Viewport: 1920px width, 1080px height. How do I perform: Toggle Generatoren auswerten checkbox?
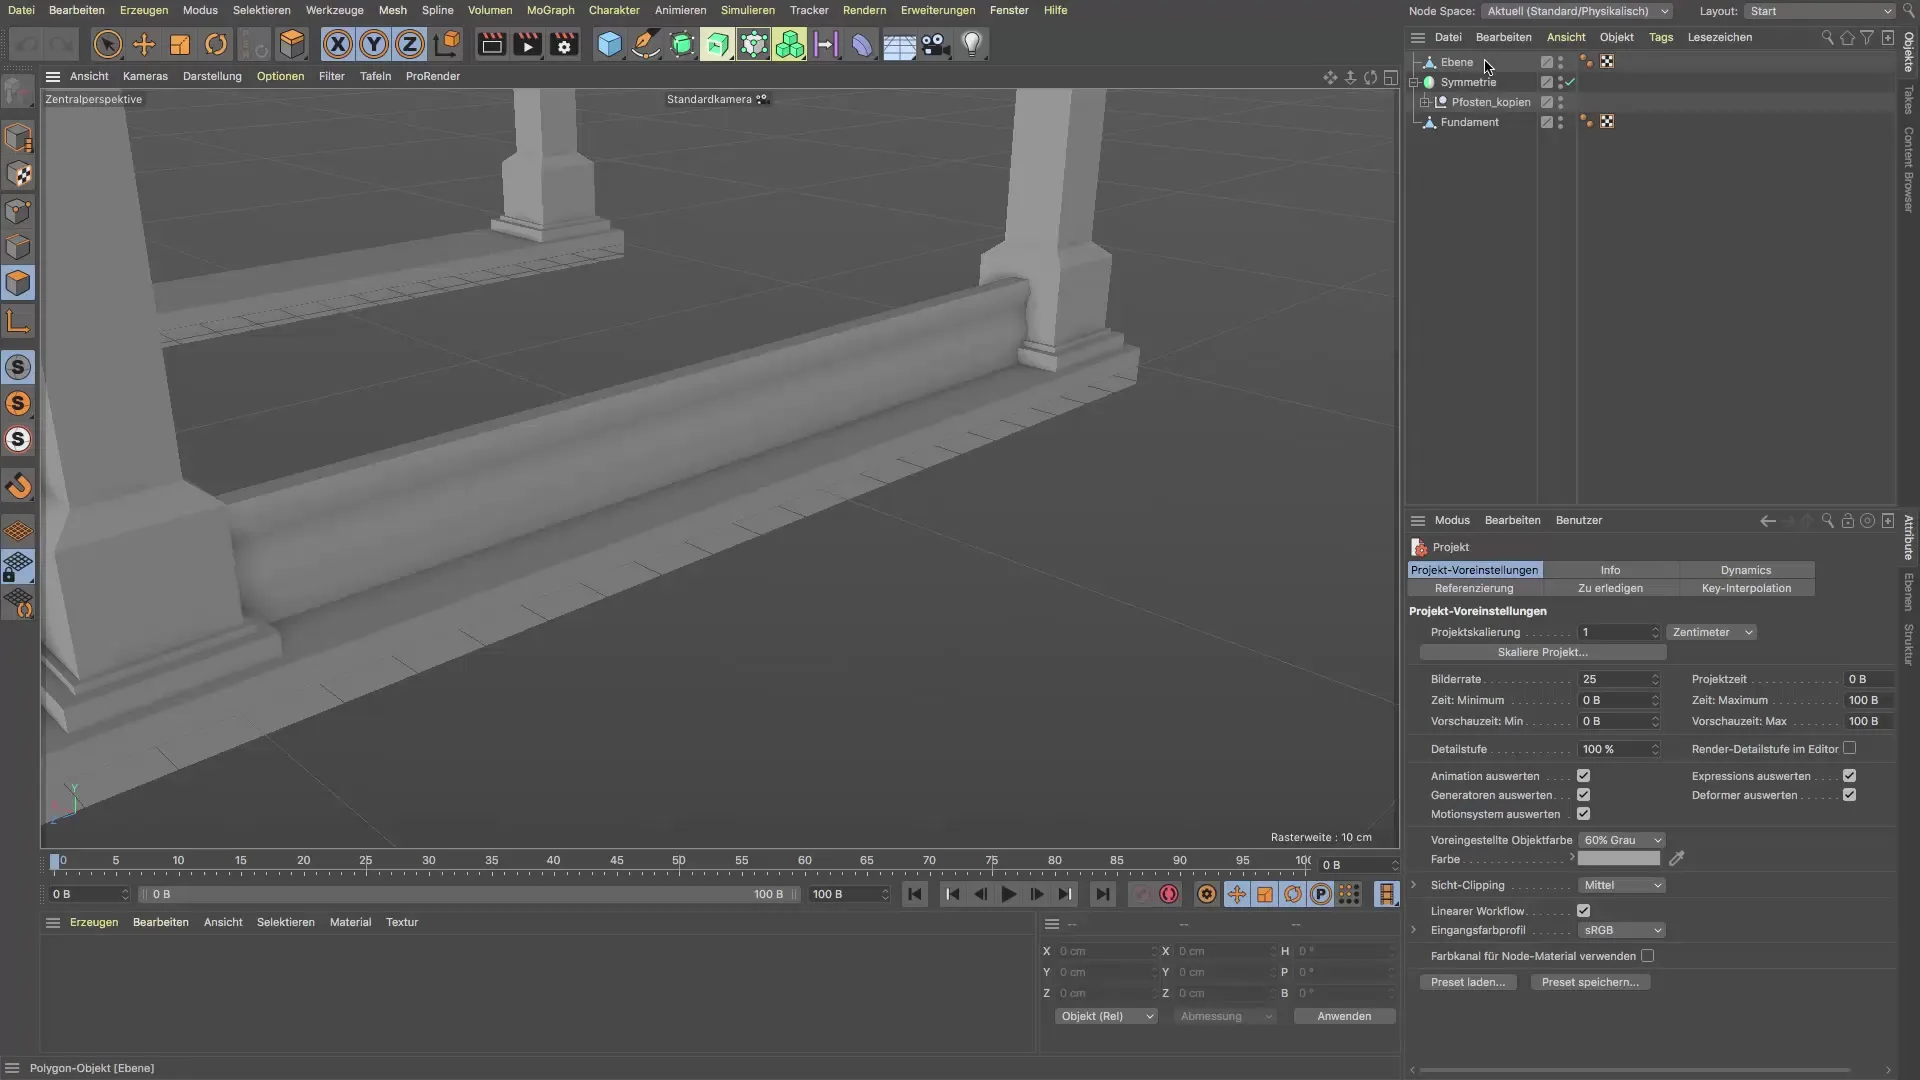[1583, 795]
